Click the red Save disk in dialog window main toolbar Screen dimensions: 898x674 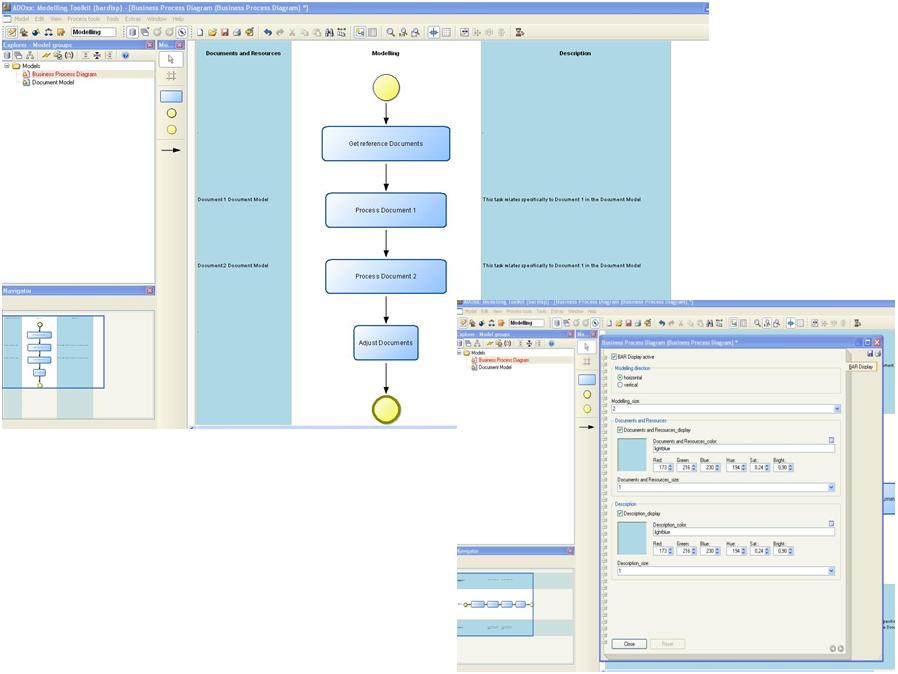(628, 324)
